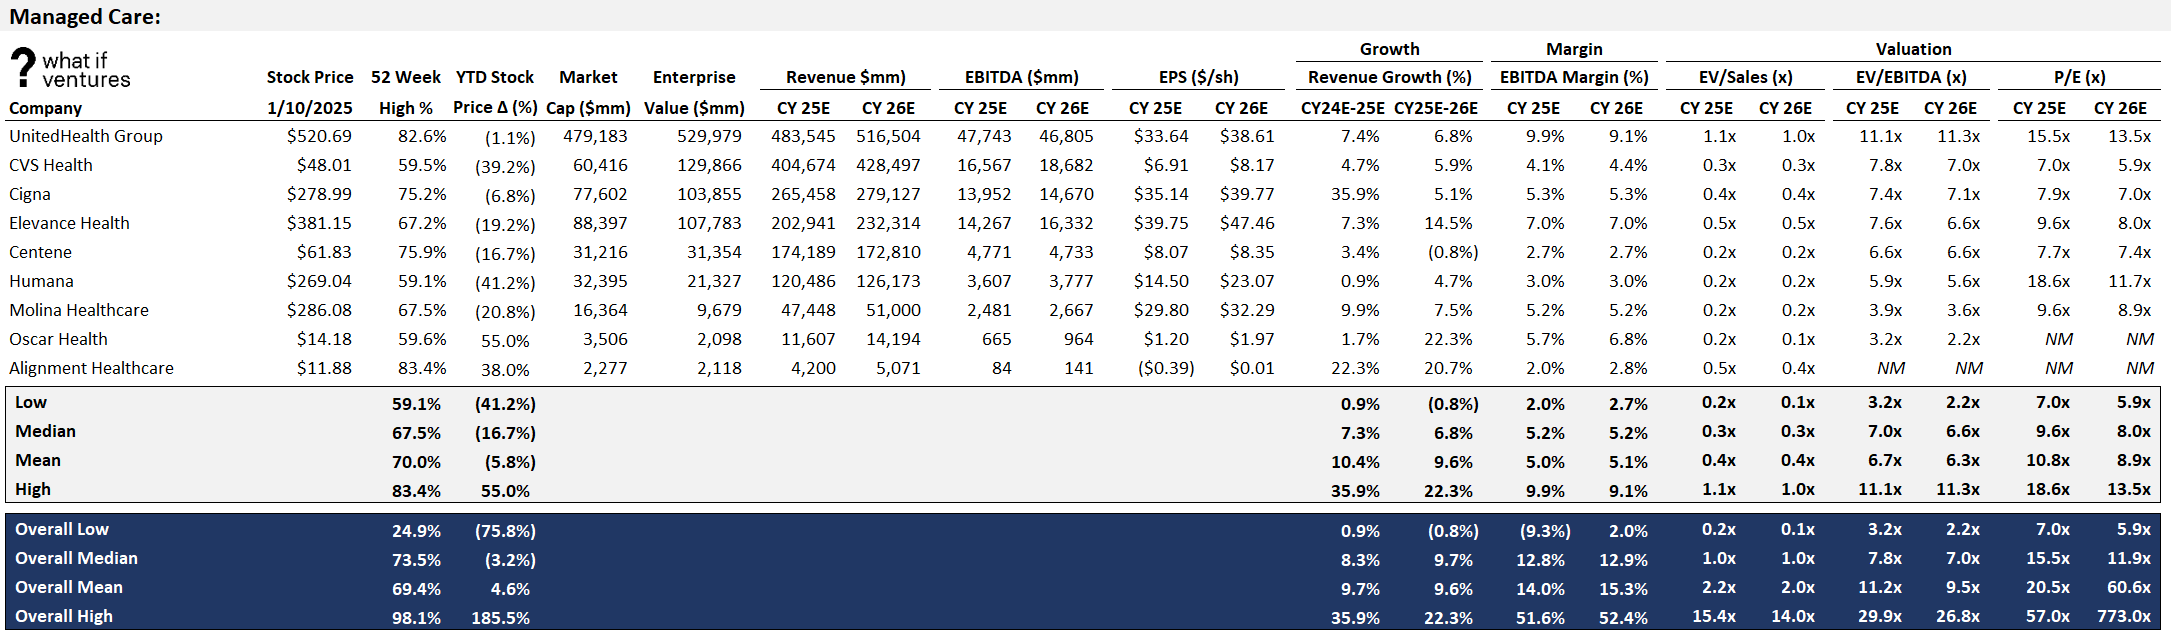This screenshot has width=2171, height=636.
Task: Click Alignment Healthcare company name
Action: (x=92, y=368)
